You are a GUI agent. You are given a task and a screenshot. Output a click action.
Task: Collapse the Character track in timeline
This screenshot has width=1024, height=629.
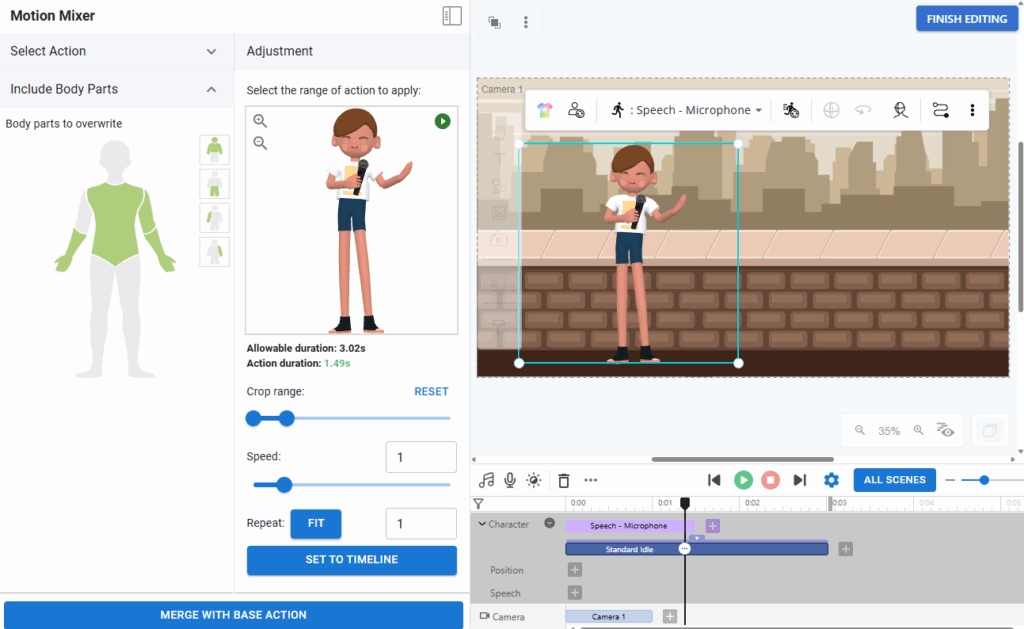pyautogui.click(x=482, y=524)
